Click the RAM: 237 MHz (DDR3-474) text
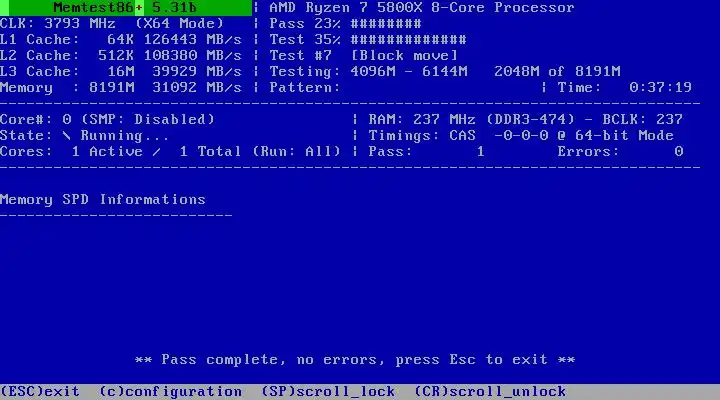This screenshot has height=400, width=720. coord(472,119)
